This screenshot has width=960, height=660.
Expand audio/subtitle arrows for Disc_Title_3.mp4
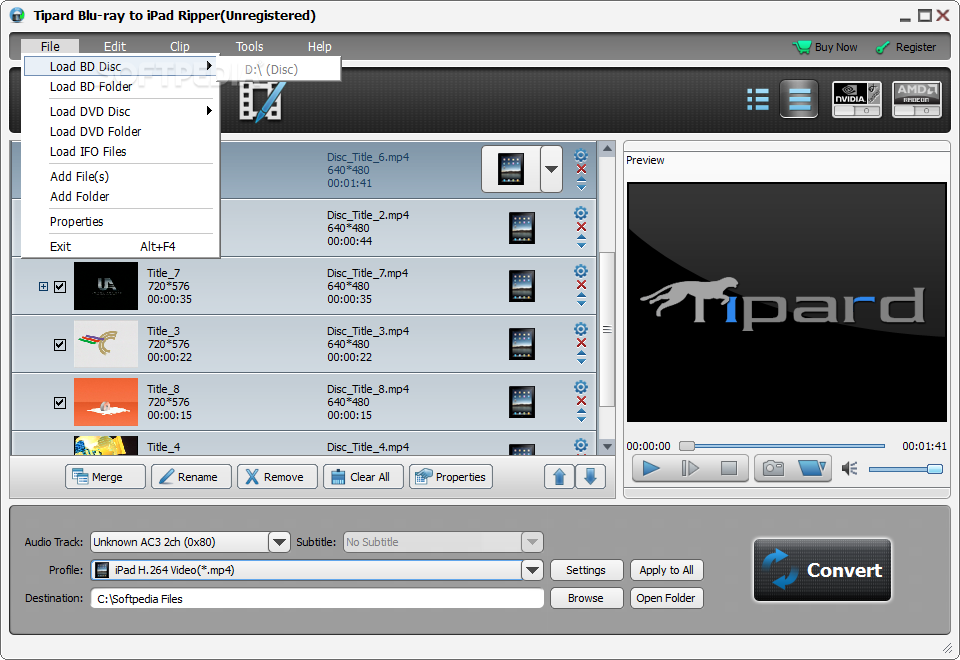pyautogui.click(x=581, y=358)
